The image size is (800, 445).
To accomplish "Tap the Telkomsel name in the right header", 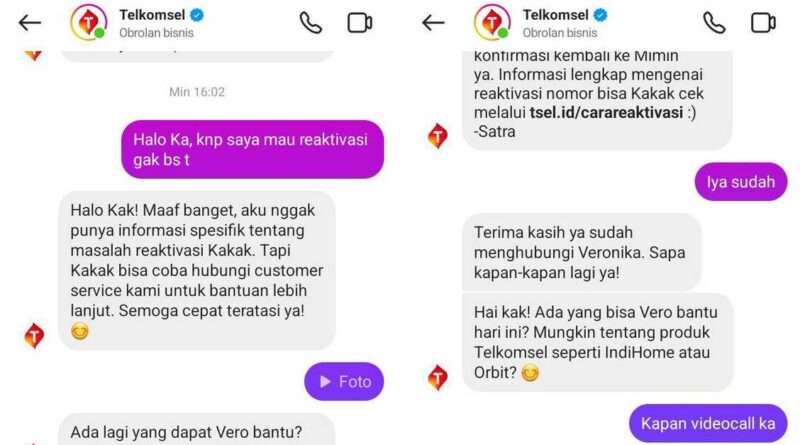I will (x=555, y=15).
